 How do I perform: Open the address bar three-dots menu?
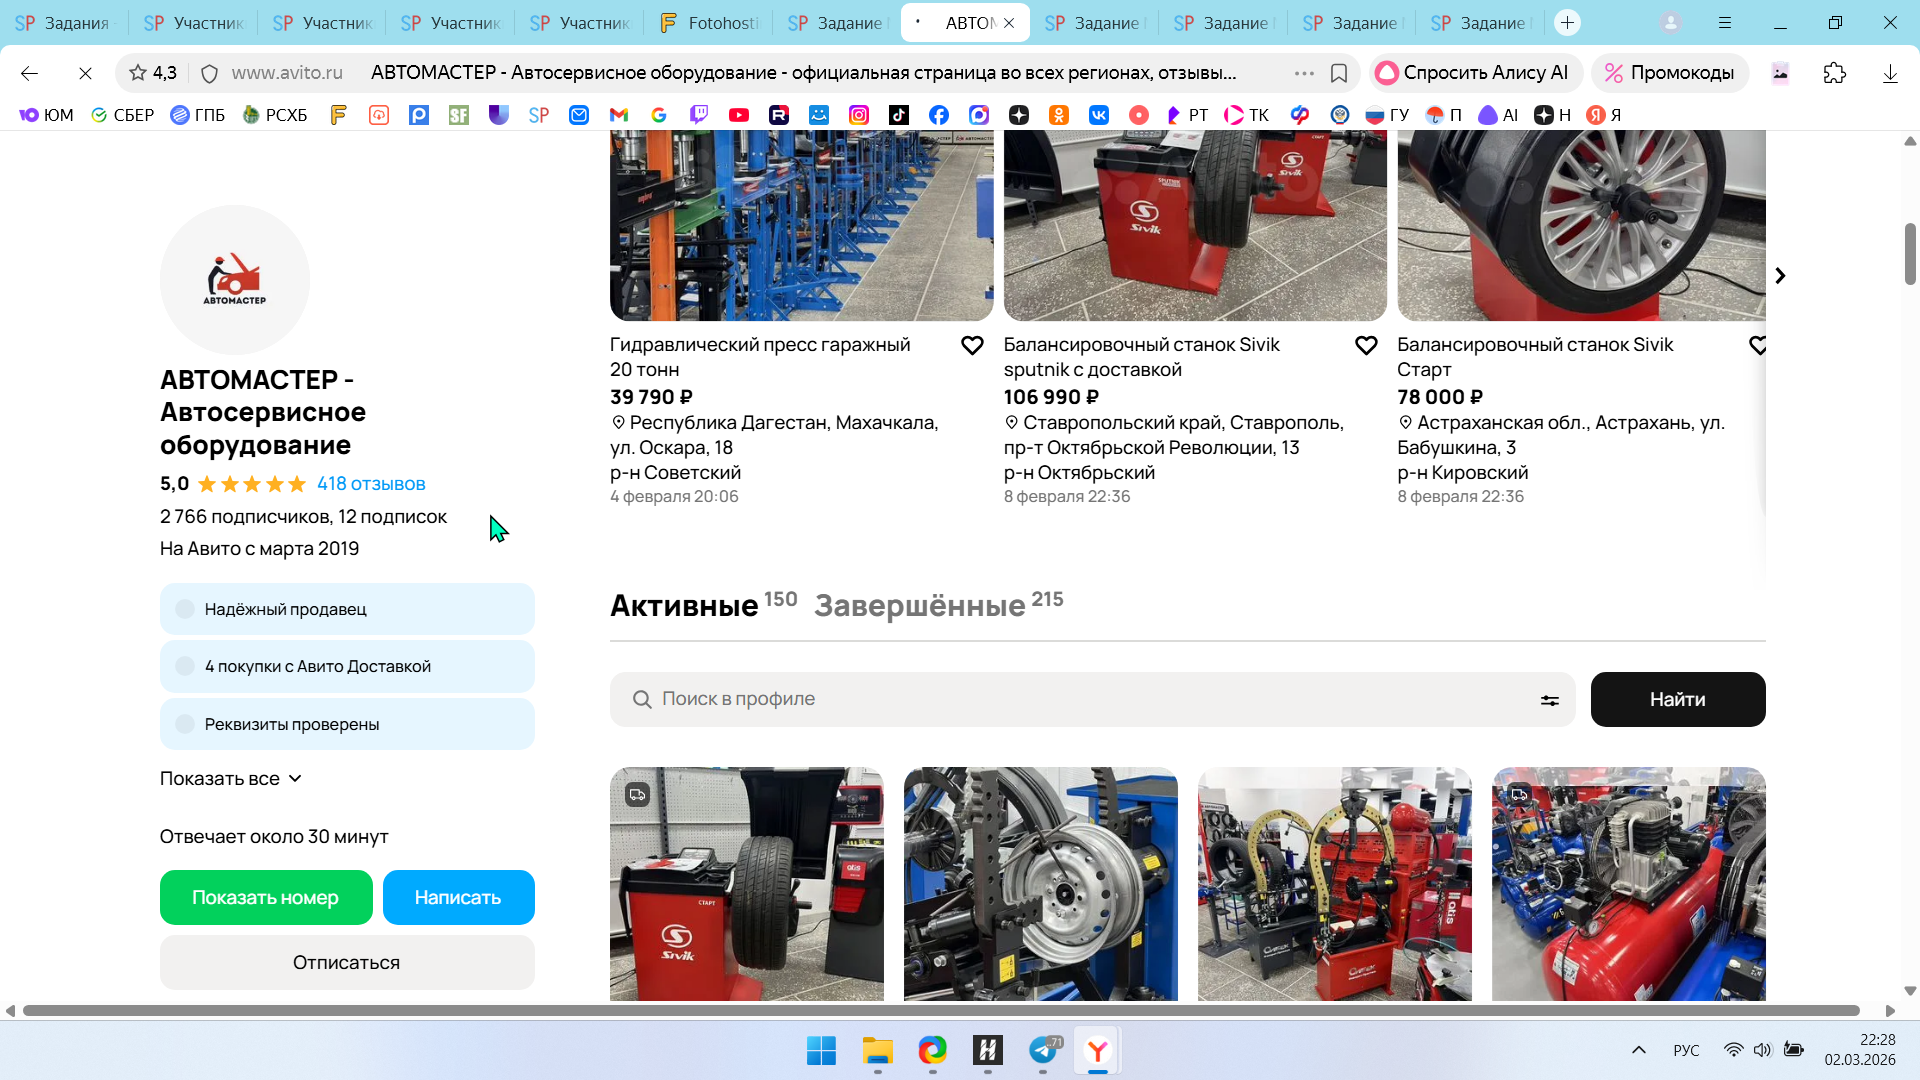[x=1304, y=73]
